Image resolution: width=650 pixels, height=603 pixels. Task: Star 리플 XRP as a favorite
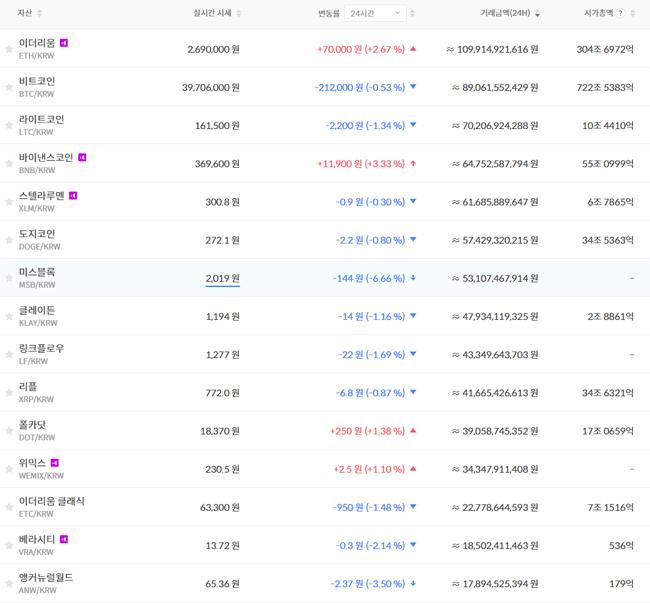click(x=9, y=392)
